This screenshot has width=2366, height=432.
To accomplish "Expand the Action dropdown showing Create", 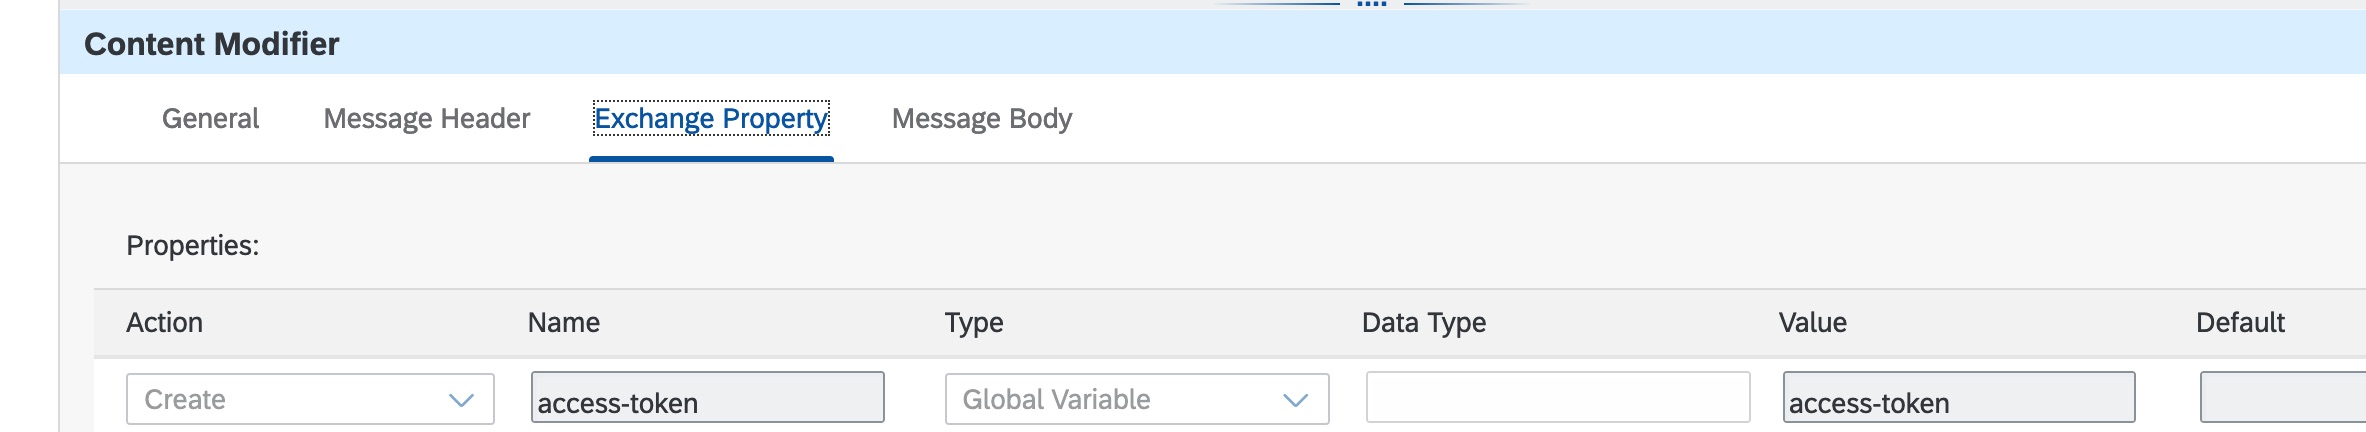I will pos(290,399).
